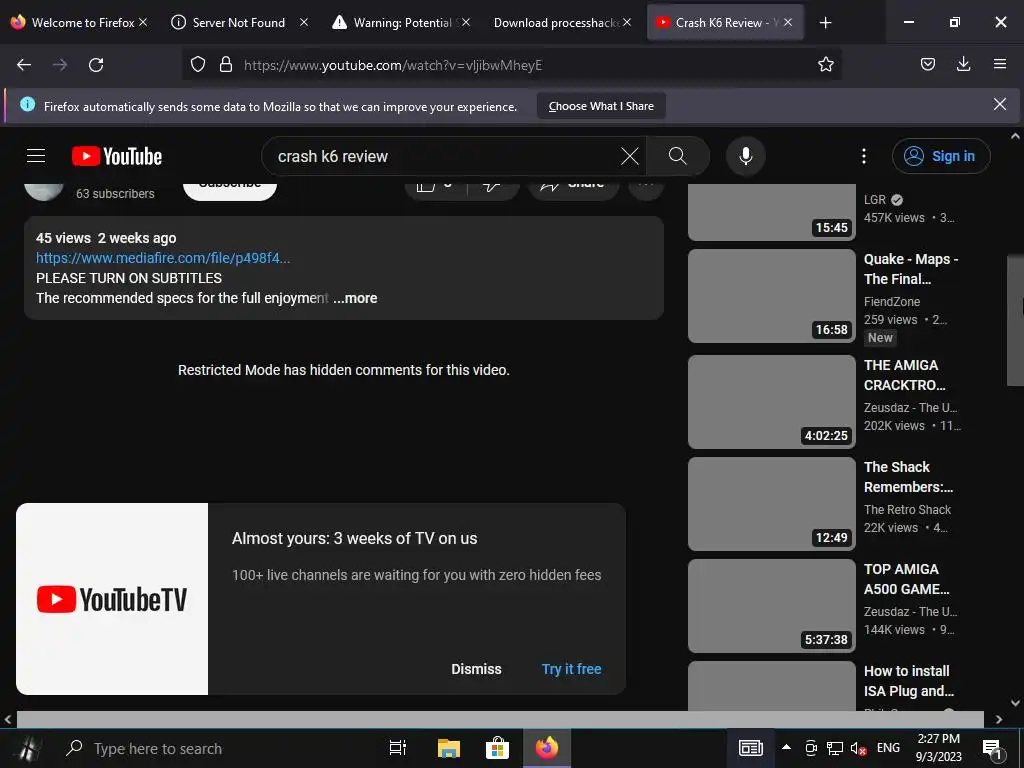The image size is (1024, 768).
Task: Go to the YouTube home logo
Action: click(117, 156)
